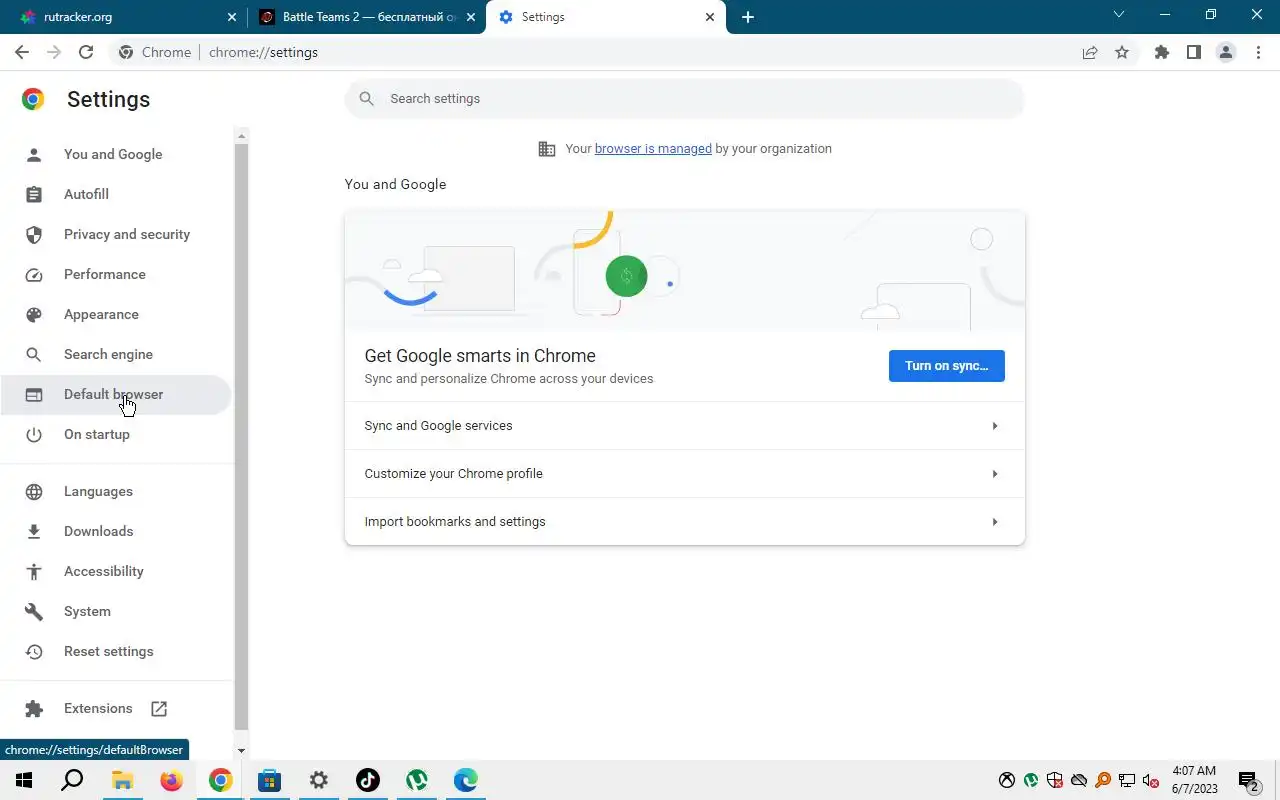Open Sync and Google services text row
This screenshot has width=1280, height=800.
coord(685,426)
